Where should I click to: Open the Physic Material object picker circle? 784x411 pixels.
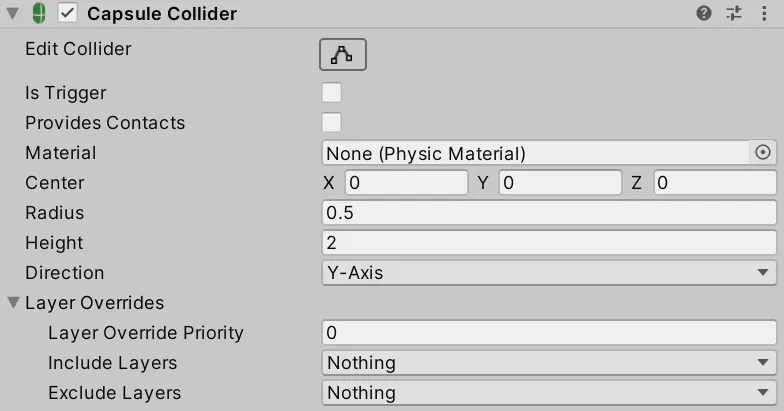point(762,152)
